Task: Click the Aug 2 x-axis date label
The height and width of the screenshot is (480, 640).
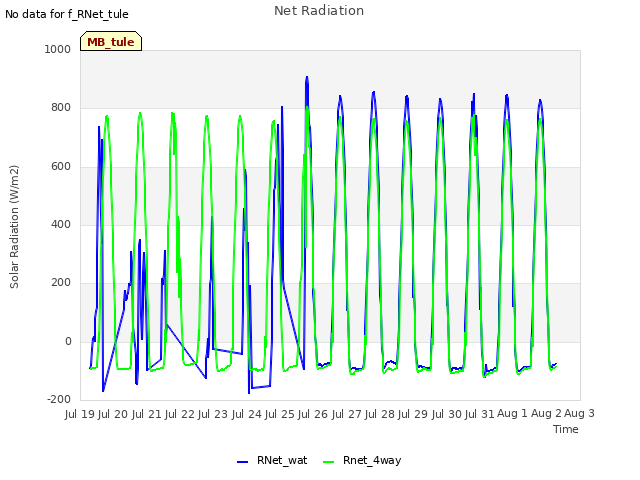Action: pyautogui.click(x=546, y=414)
